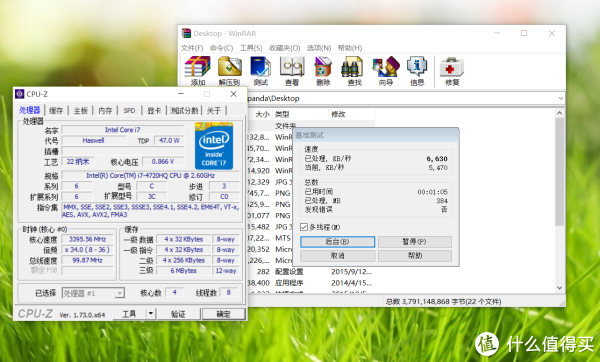The height and width of the screenshot is (362, 600).
Task: Expand the WinRAR address bar path dropdown
Action: coord(561,98)
